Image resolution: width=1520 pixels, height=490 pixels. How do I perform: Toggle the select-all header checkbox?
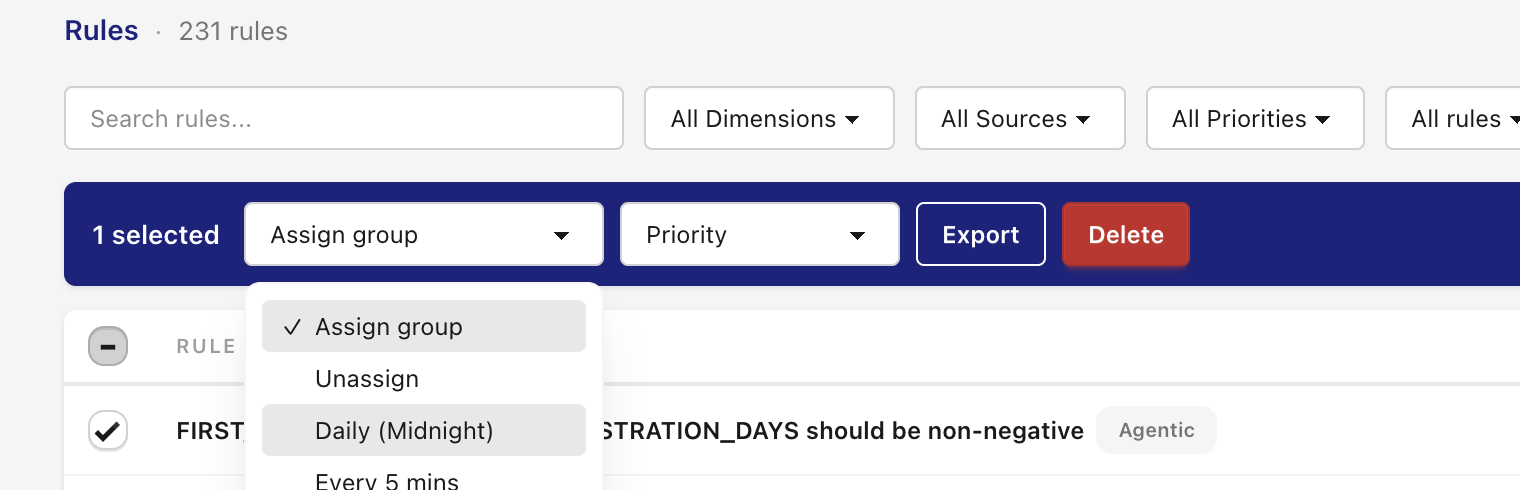(x=108, y=347)
